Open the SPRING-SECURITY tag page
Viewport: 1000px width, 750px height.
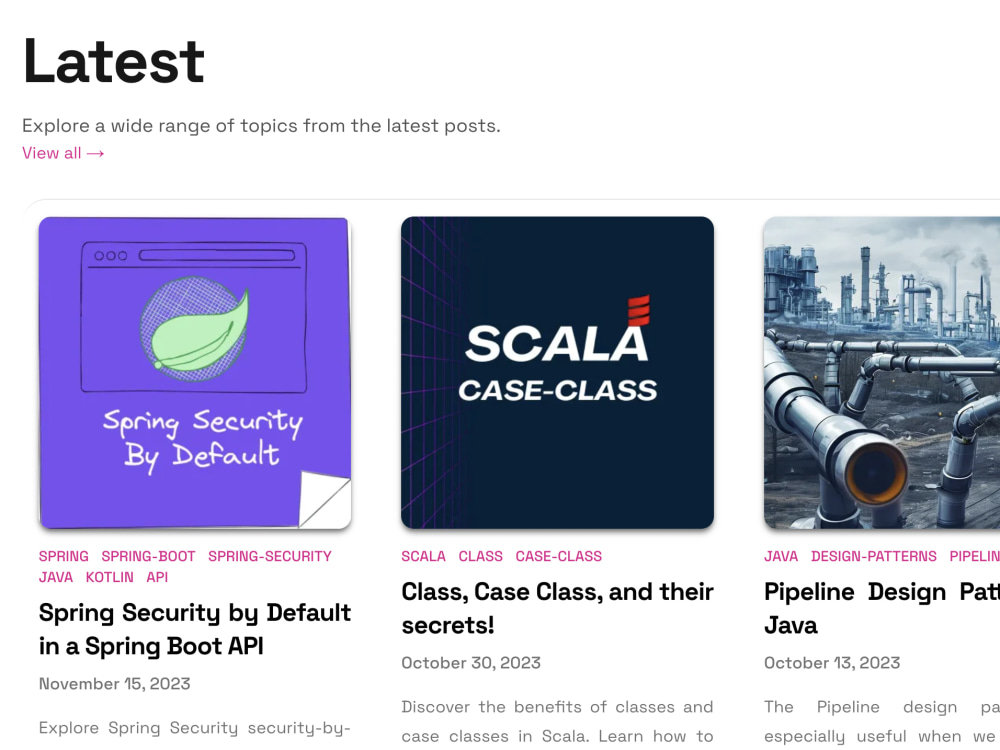click(x=269, y=556)
